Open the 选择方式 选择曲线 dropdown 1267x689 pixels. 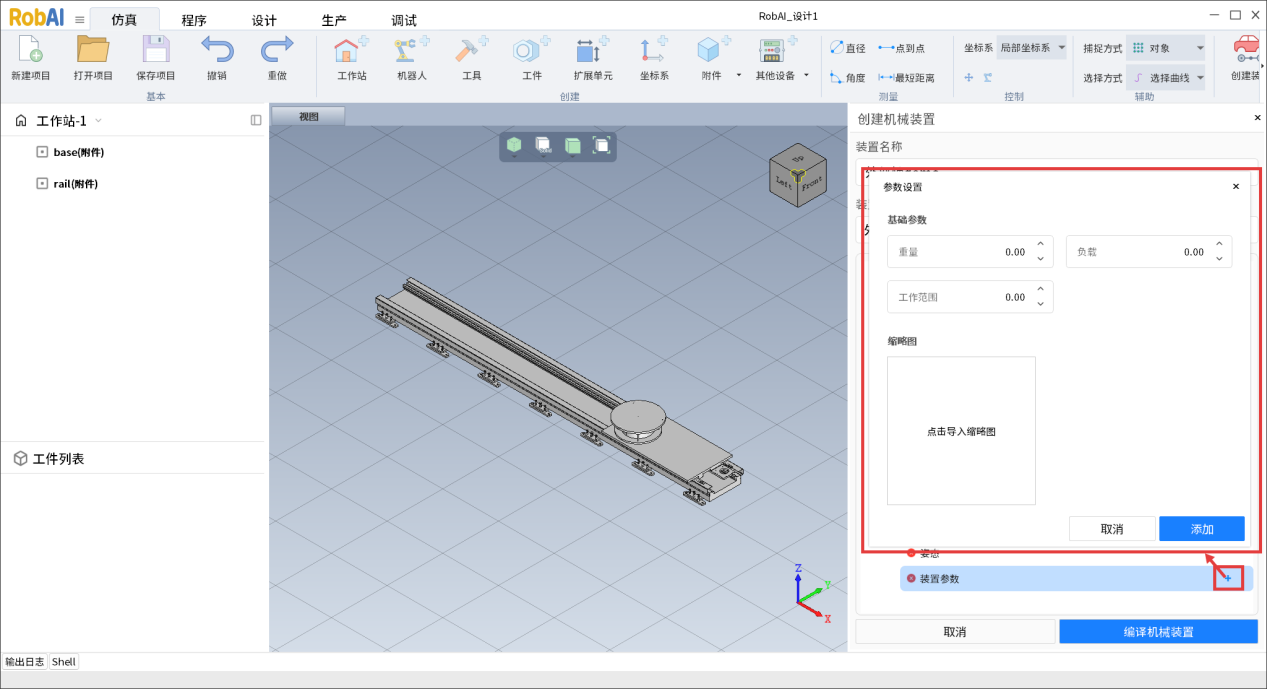(1167, 77)
